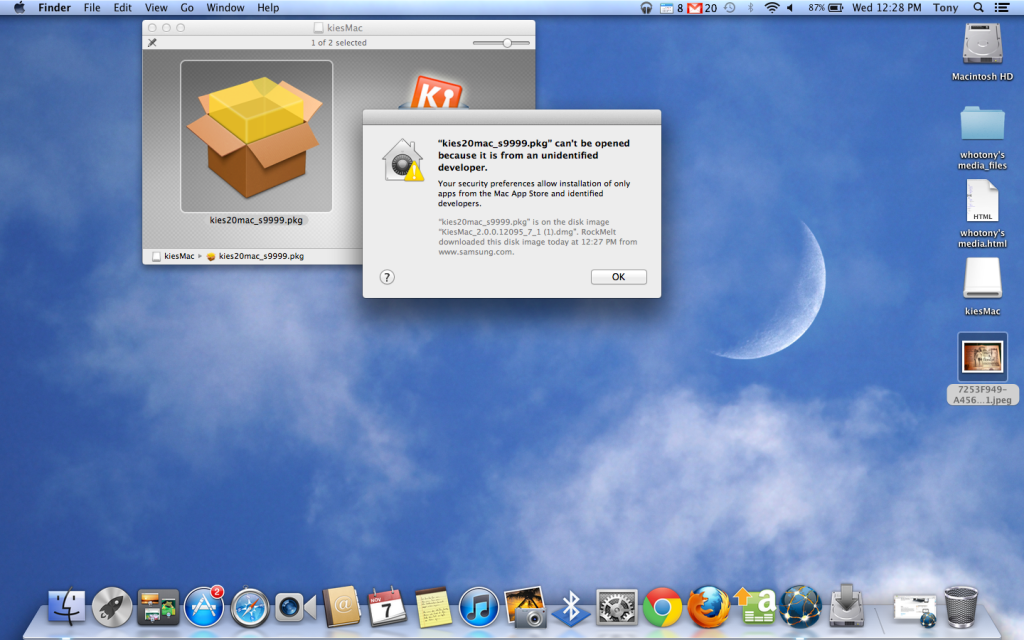Launch Safari from the Dock
This screenshot has width=1024, height=640.
[249, 607]
